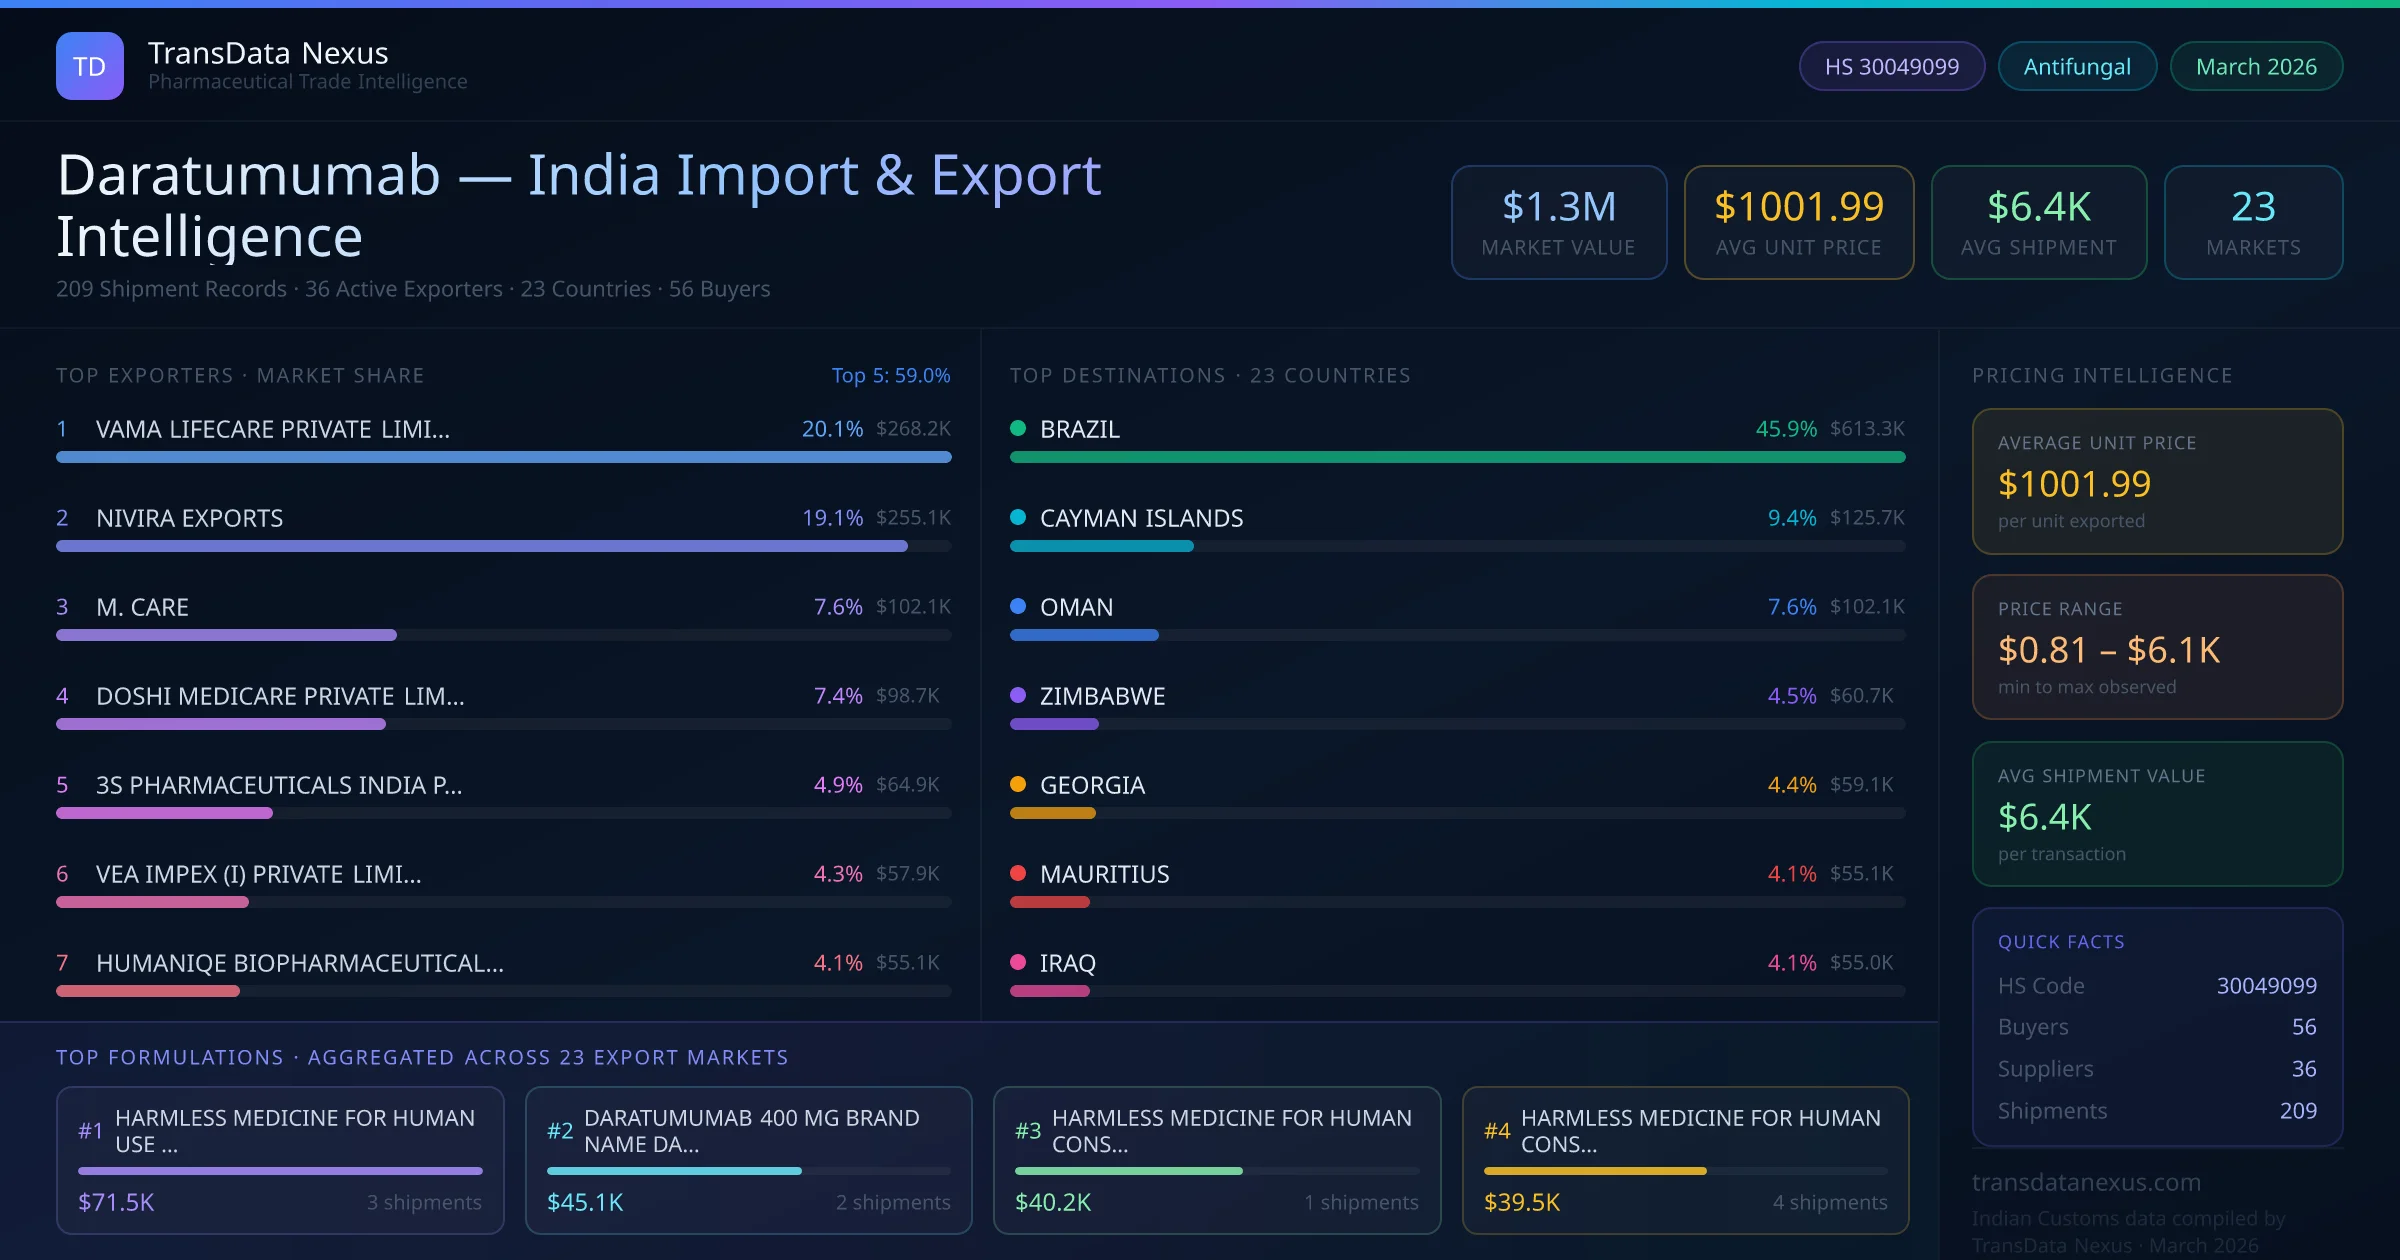The image size is (2400, 1260).
Task: Click the blue dot beside Oman
Action: [1018, 607]
